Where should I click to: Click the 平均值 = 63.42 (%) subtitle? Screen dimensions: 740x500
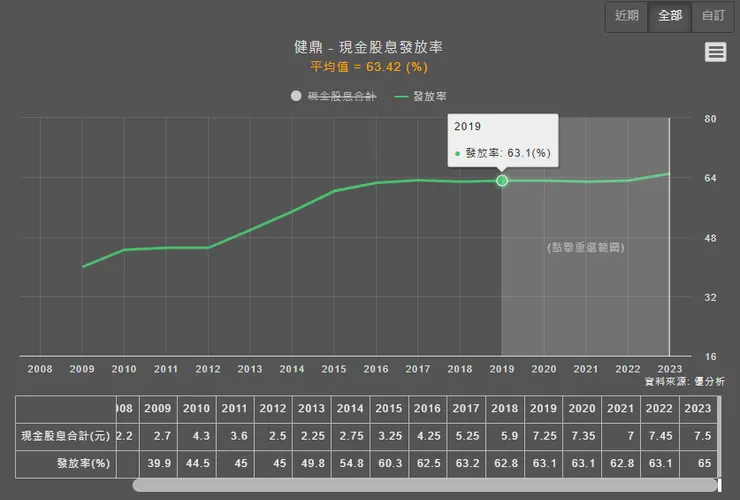tap(369, 67)
